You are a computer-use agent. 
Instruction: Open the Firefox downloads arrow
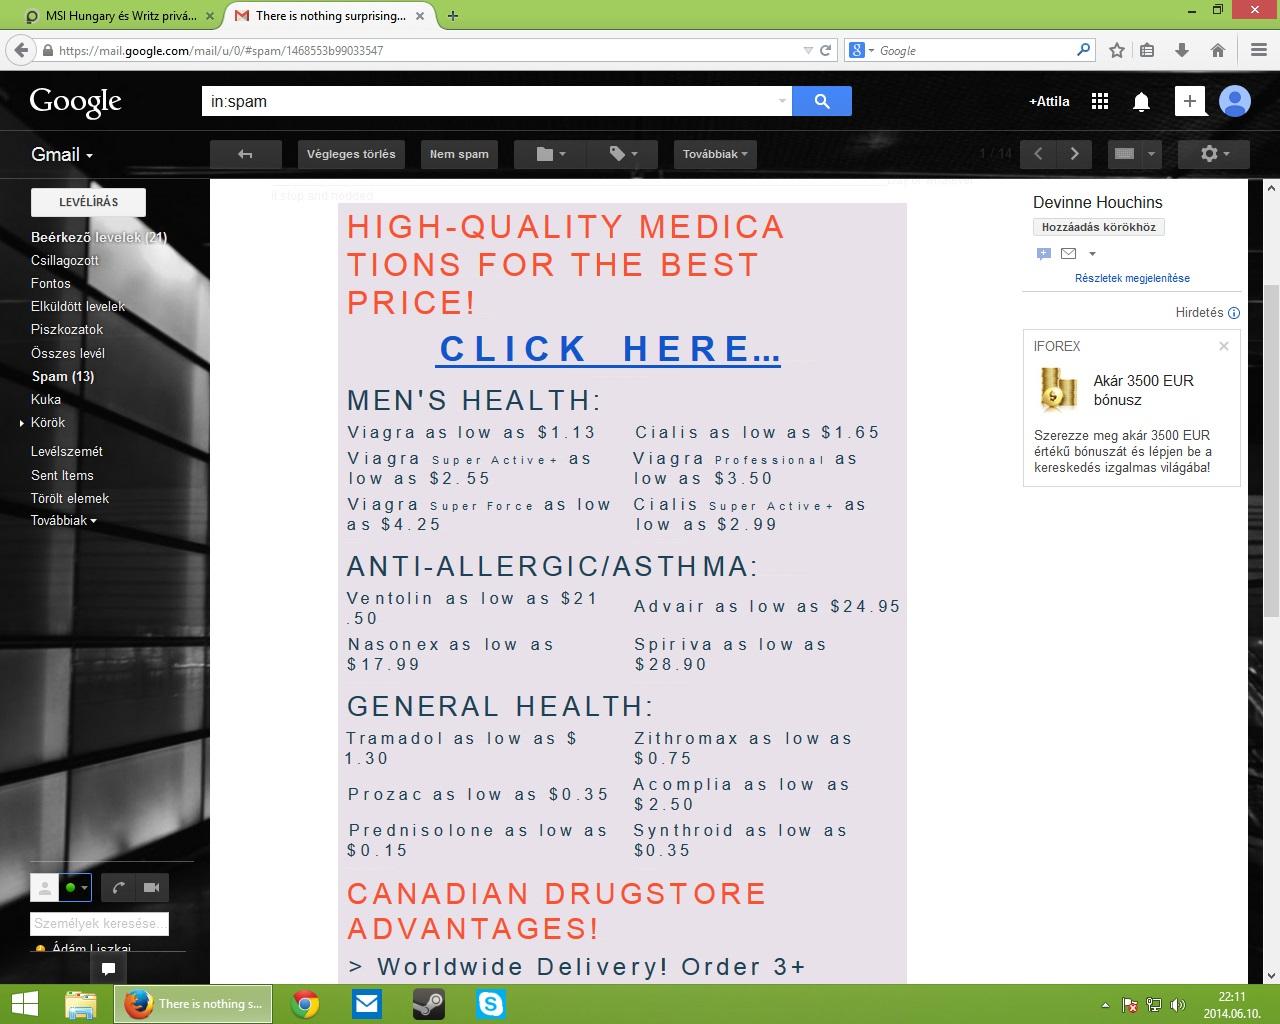tap(1182, 50)
